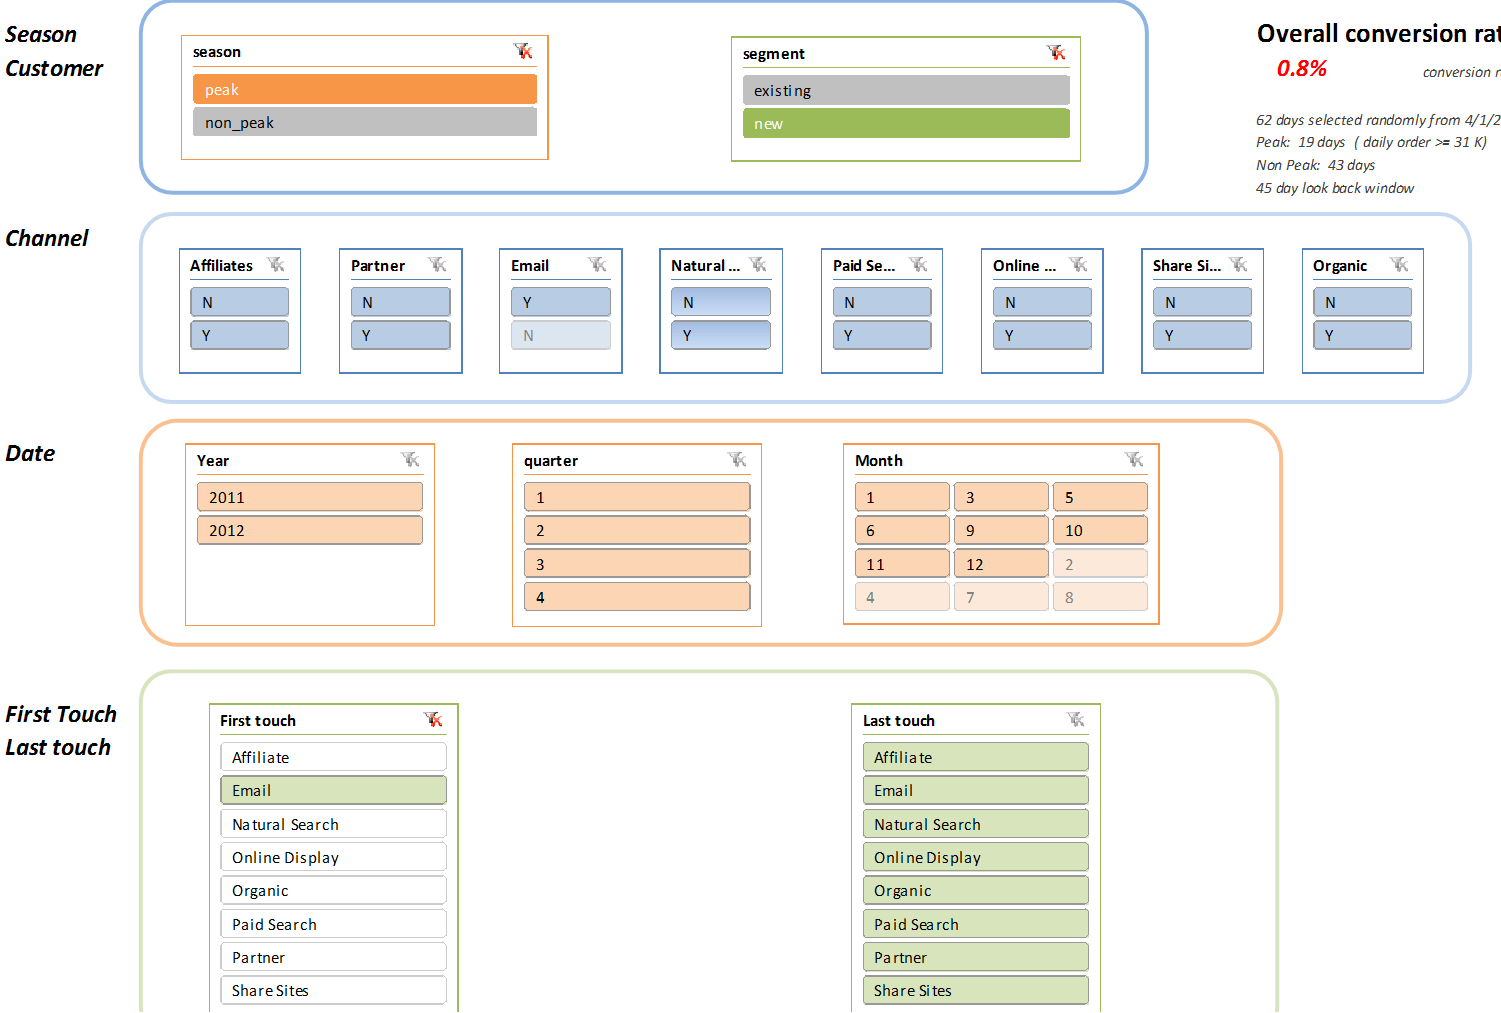Choose quarter 3 in quarter slicer
The height and width of the screenshot is (1013, 1501).
click(x=636, y=564)
